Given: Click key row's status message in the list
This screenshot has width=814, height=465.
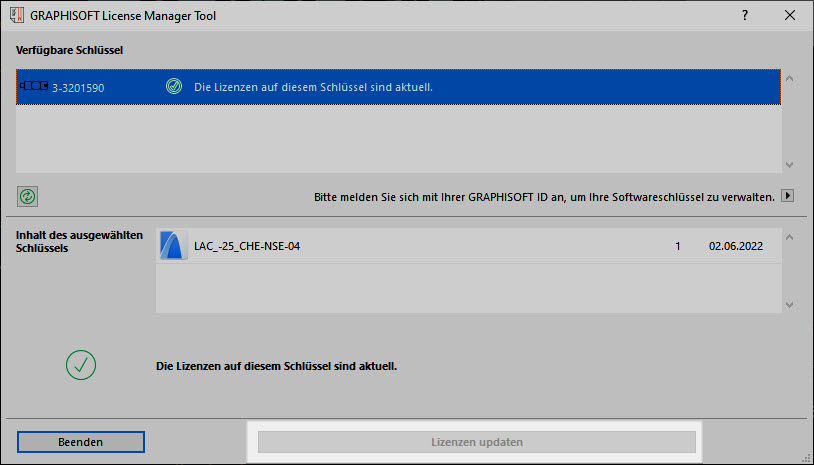Looking at the screenshot, I should [313, 87].
